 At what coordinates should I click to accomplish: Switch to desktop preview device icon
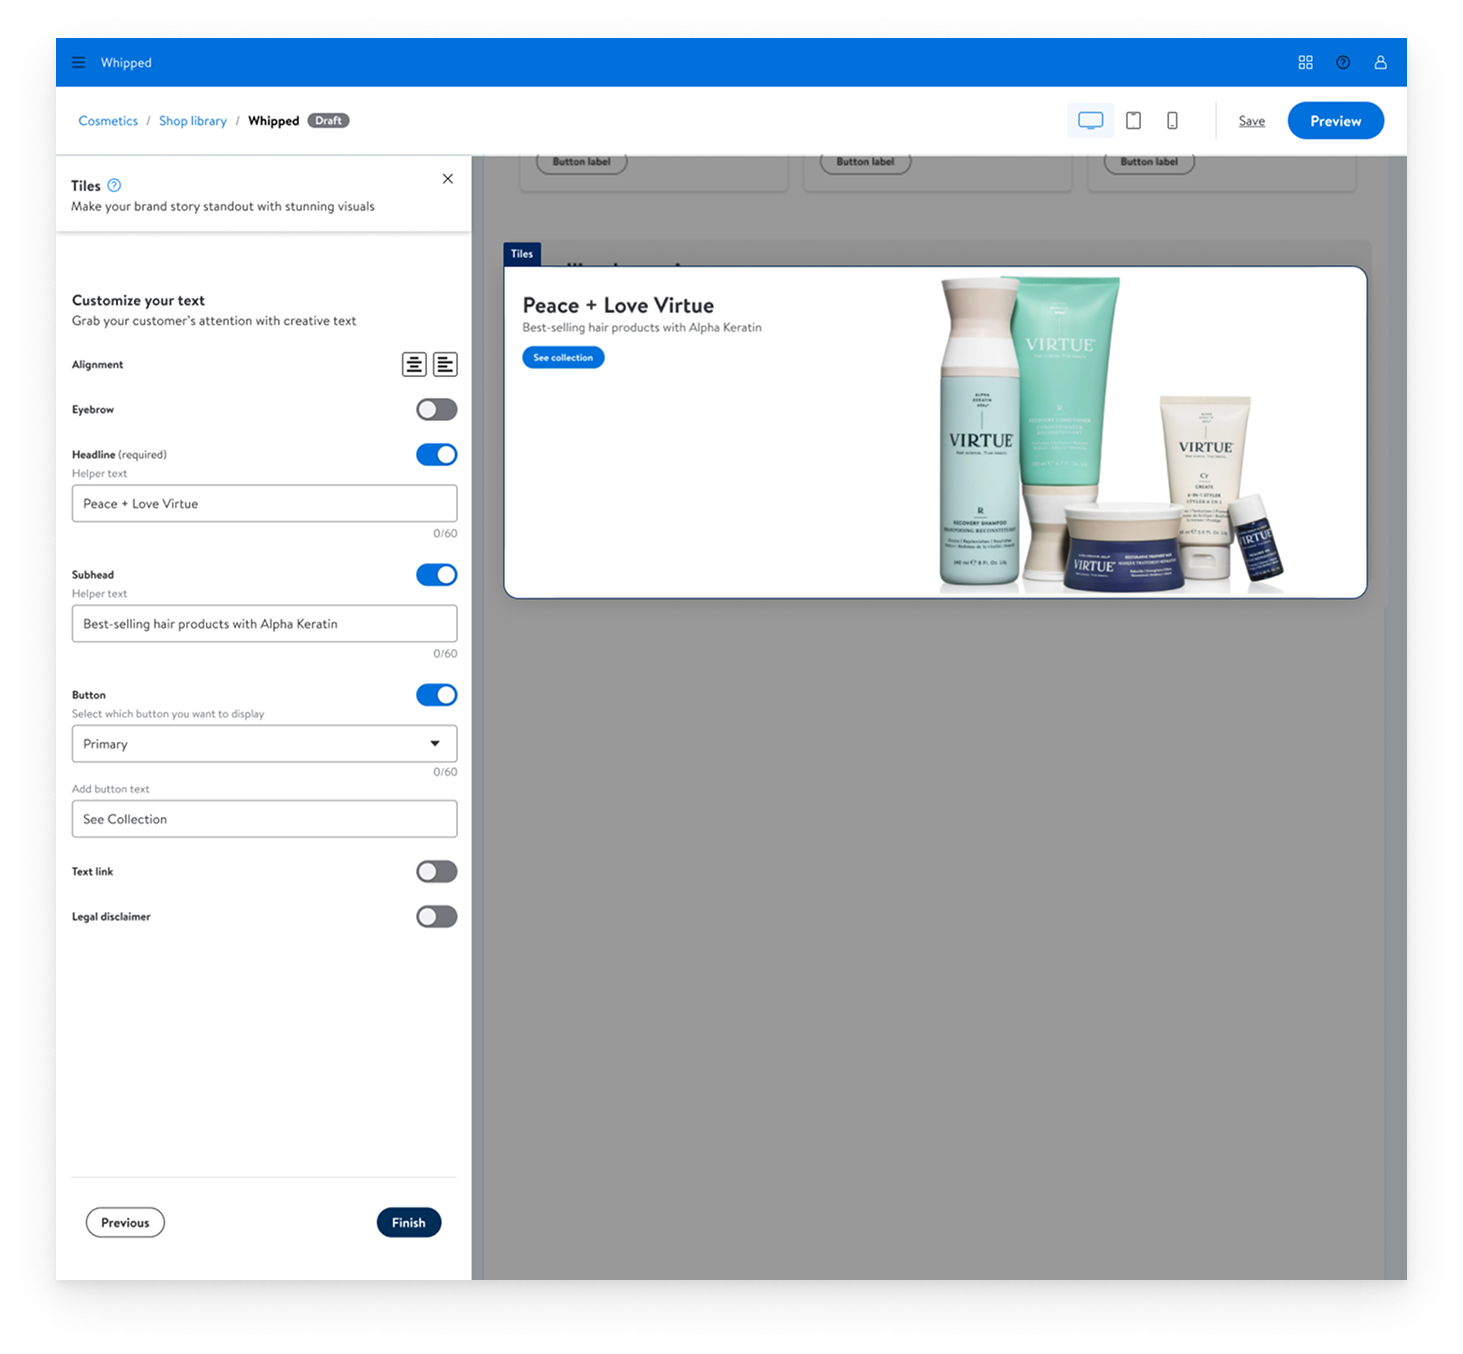pos(1090,121)
